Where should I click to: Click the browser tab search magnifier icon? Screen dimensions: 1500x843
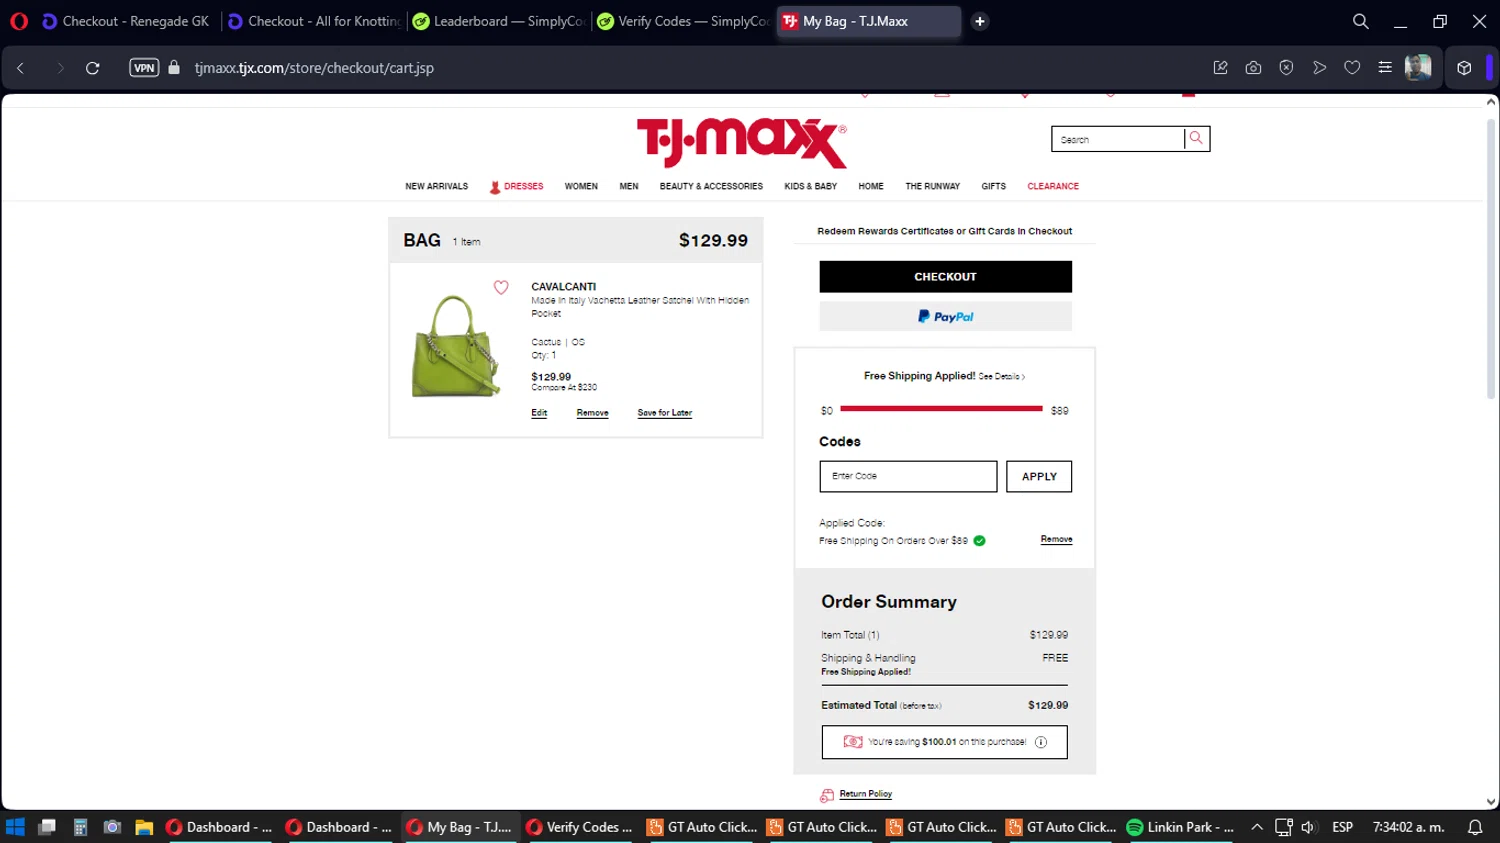tap(1361, 21)
